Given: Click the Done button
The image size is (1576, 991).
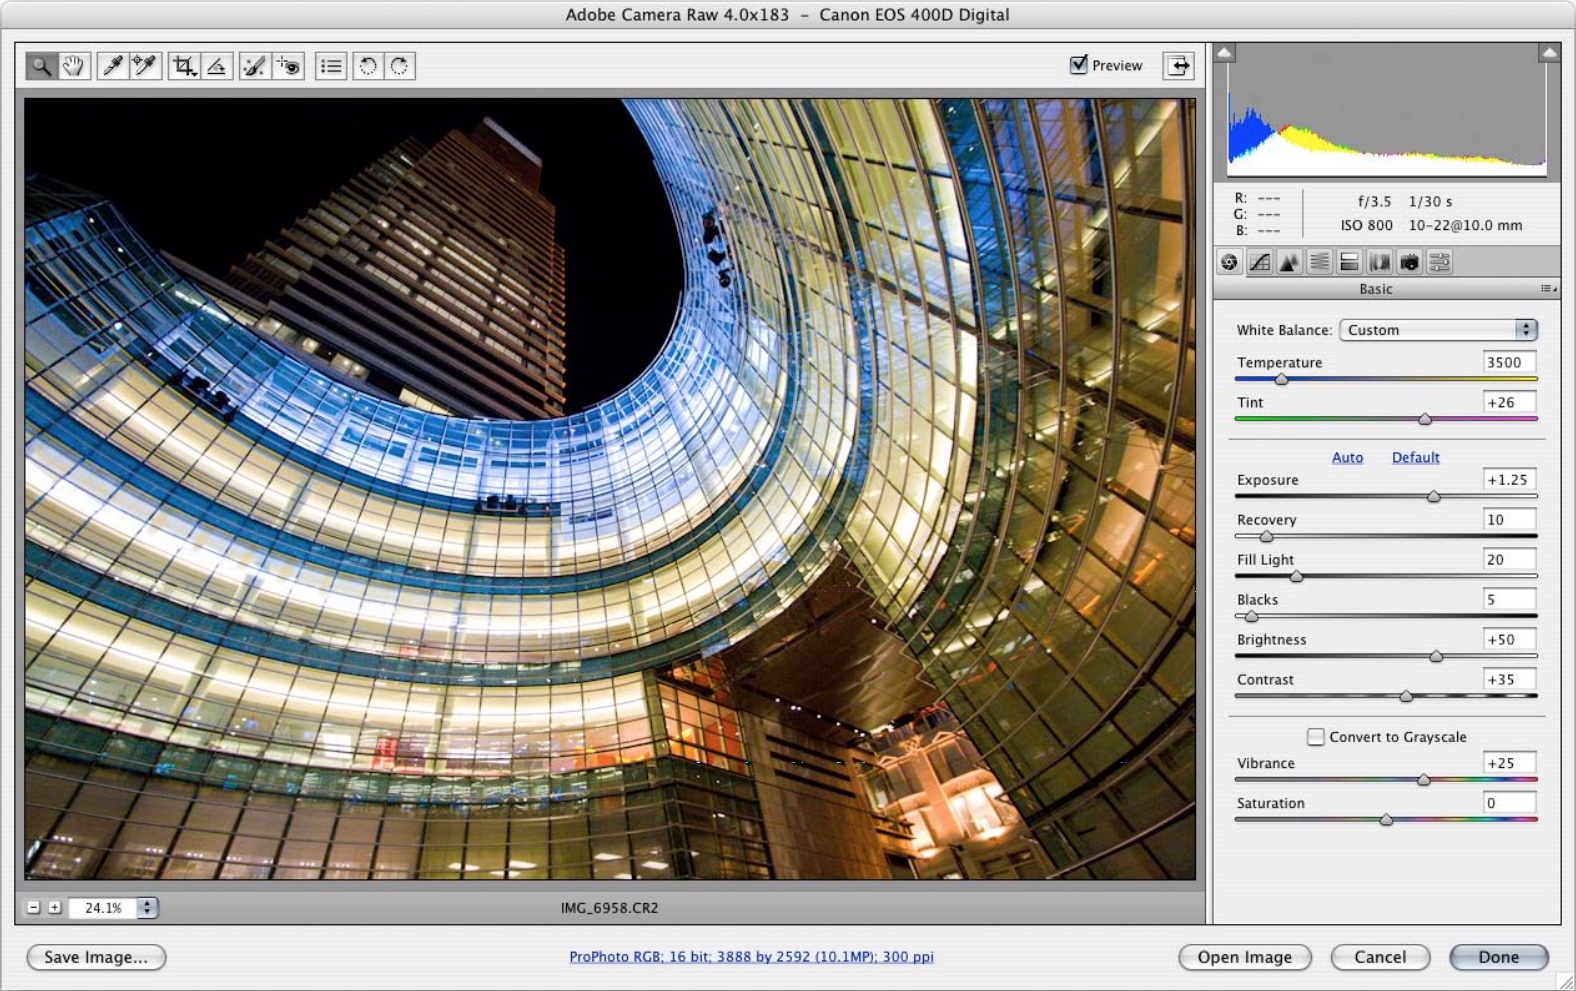Looking at the screenshot, I should (x=1499, y=957).
